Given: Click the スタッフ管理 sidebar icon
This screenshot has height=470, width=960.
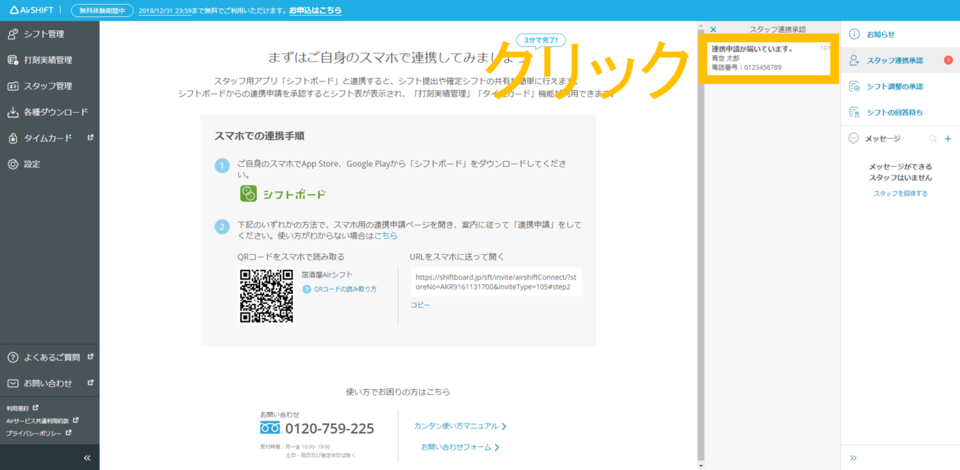Looking at the screenshot, I should 13,86.
